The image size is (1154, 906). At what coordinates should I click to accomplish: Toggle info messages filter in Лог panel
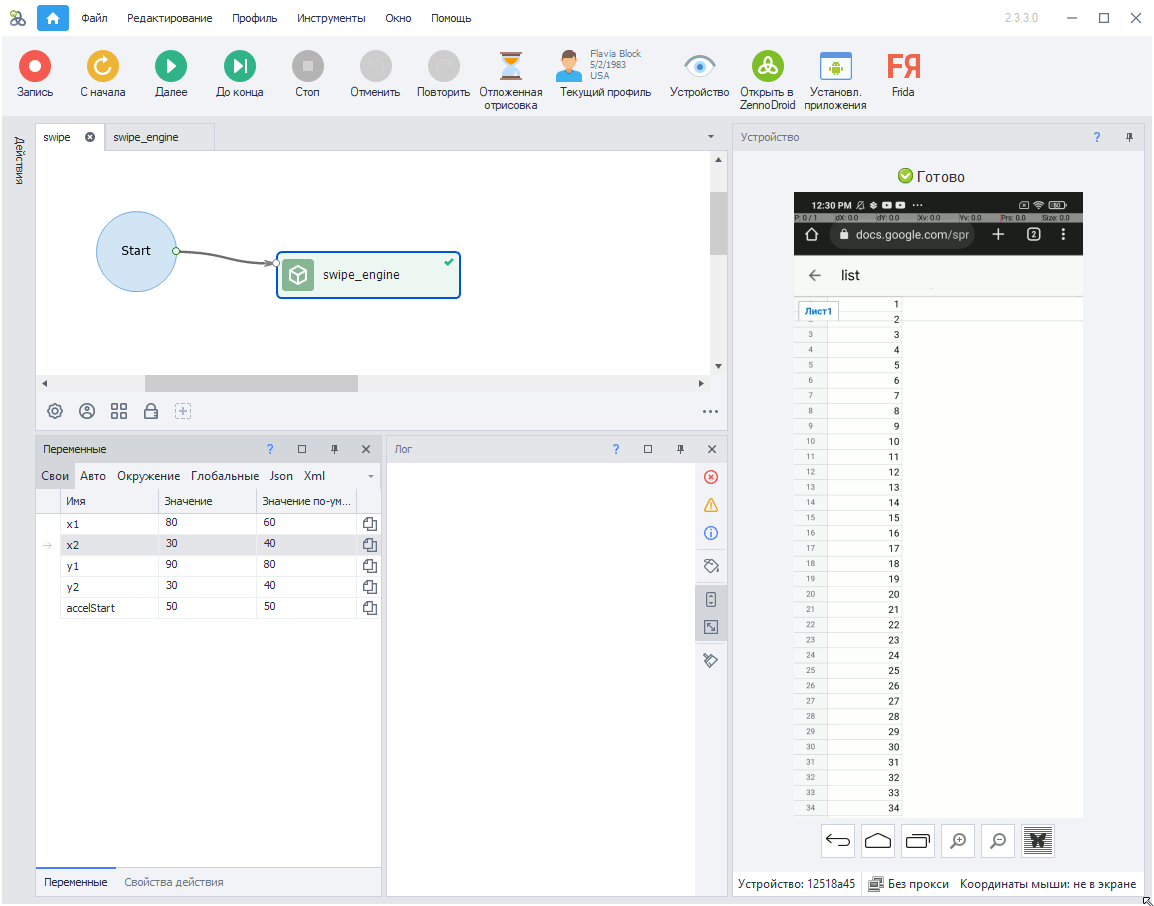[711, 533]
